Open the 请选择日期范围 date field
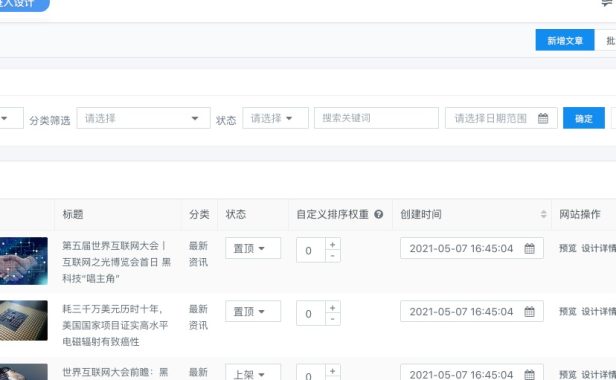Image resolution: width=616 pixels, height=380 pixels. click(501, 118)
